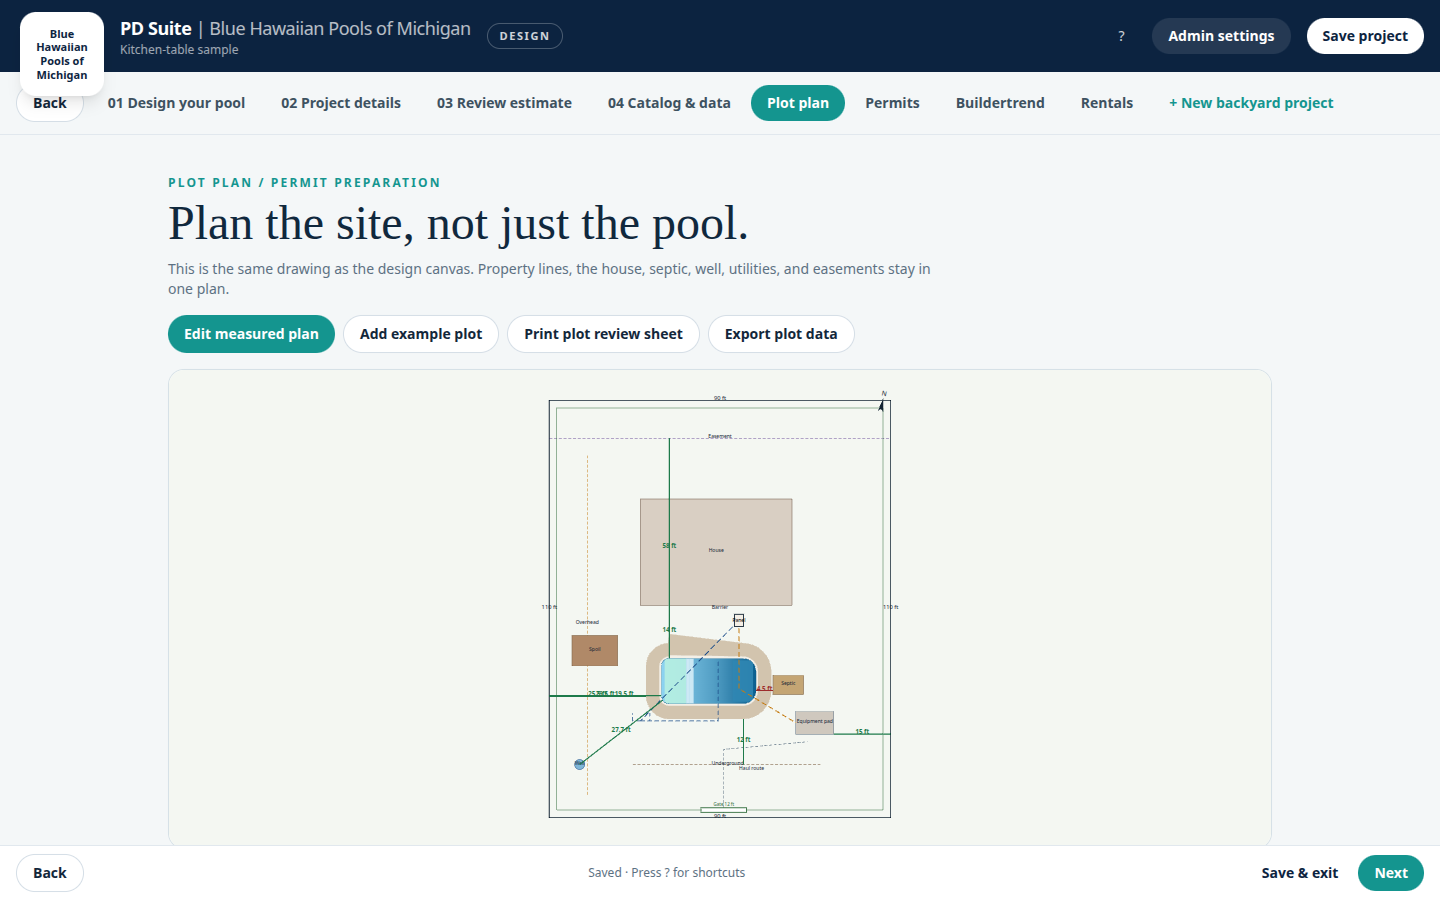This screenshot has height=900, width=1440.
Task: Click the Septic box on the plot
Action: pyautogui.click(x=788, y=684)
